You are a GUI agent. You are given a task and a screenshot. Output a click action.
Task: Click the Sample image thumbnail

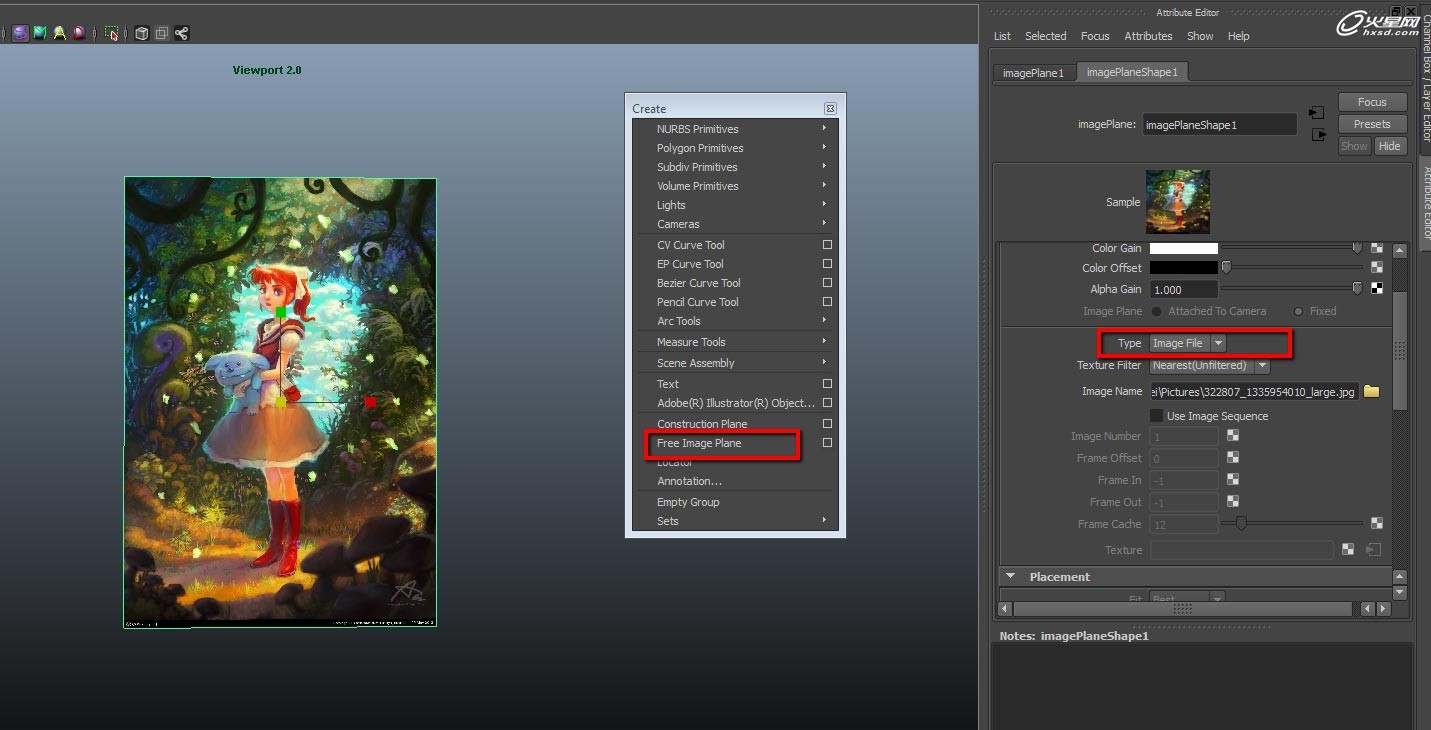1178,202
